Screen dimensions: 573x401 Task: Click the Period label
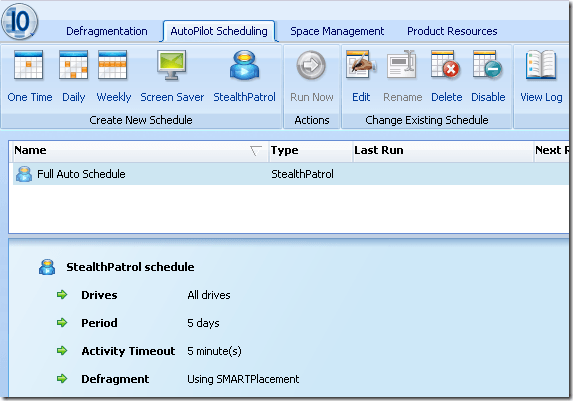pyautogui.click(x=99, y=323)
